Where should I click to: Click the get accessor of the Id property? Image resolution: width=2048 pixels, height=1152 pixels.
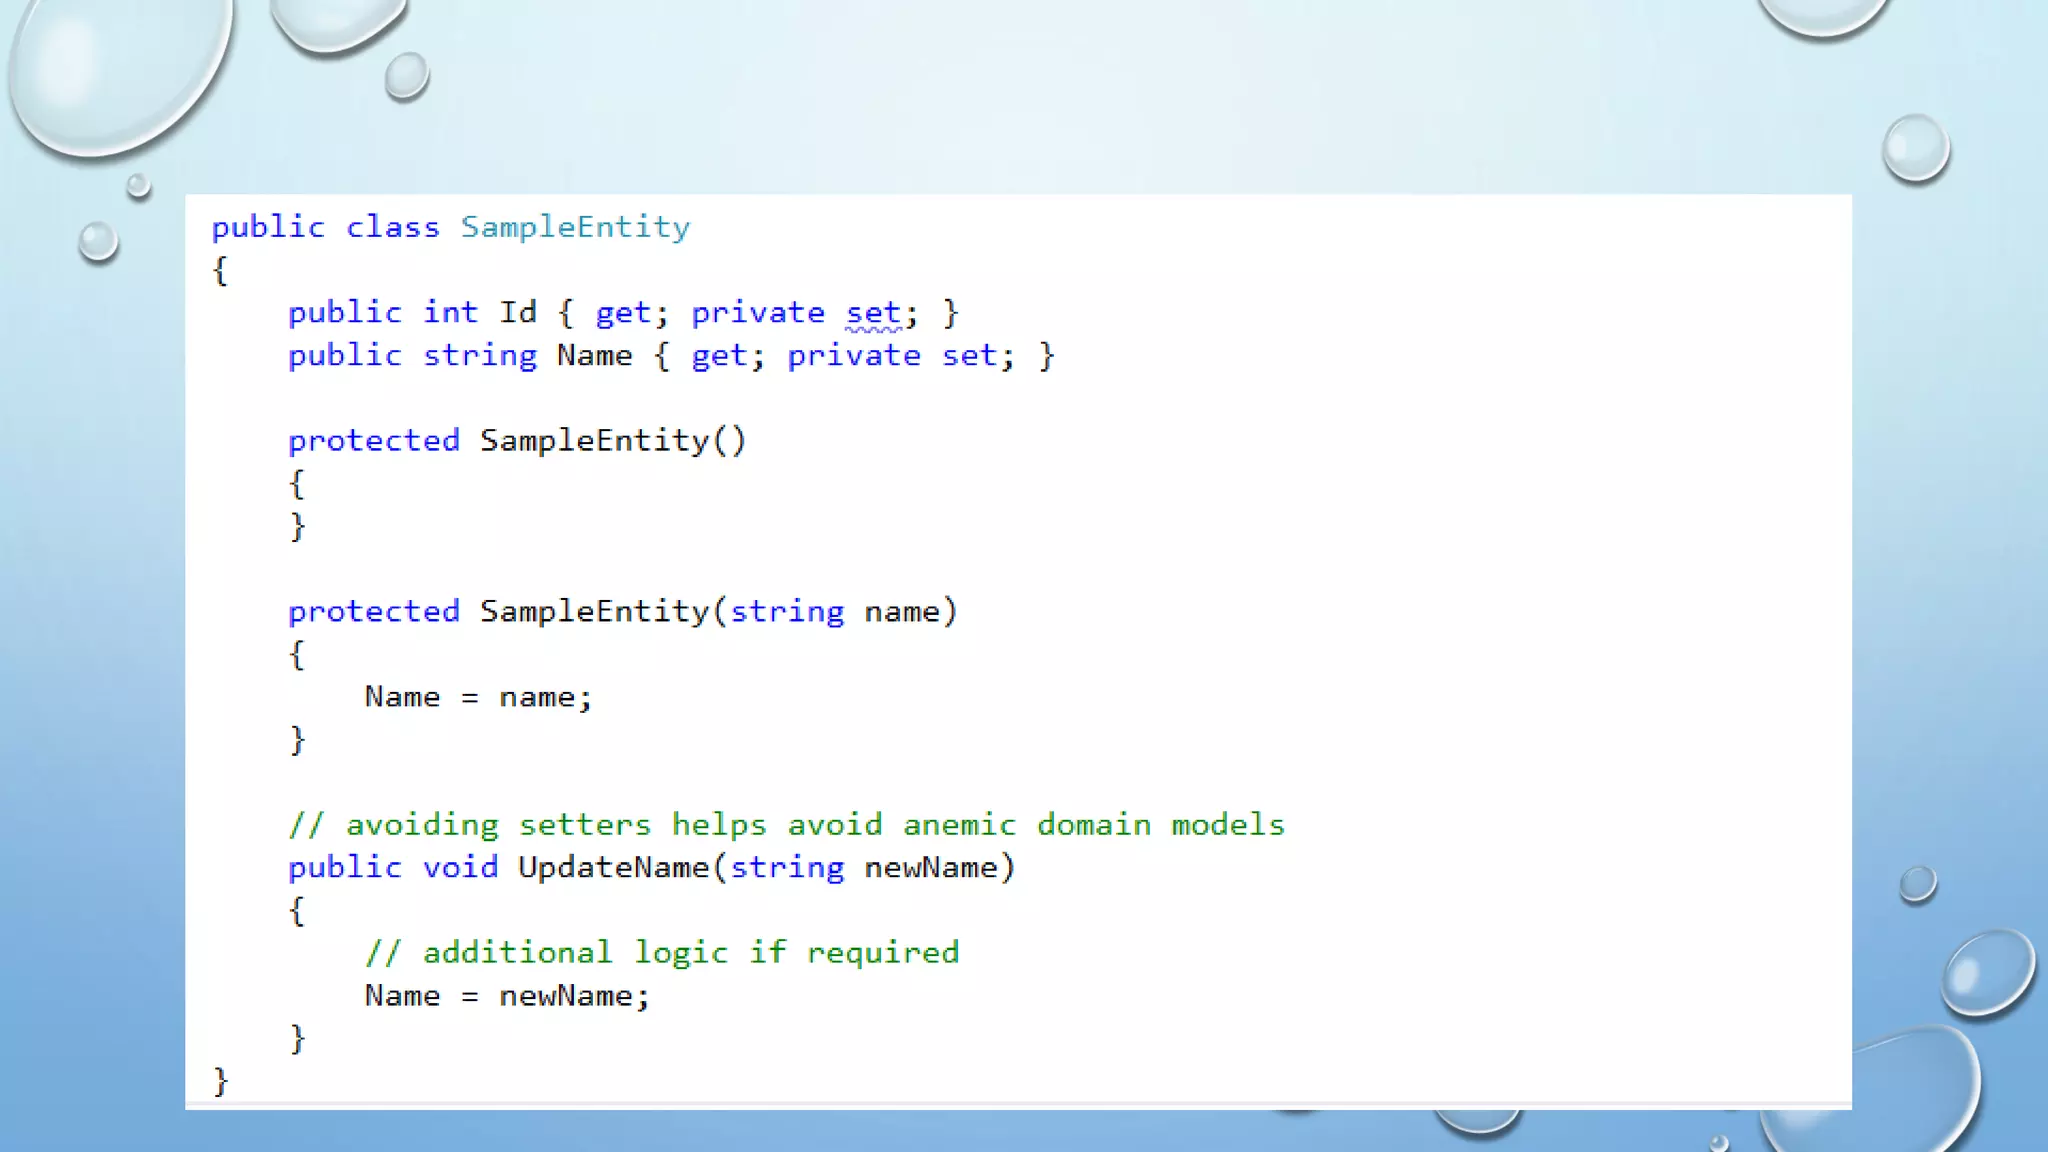click(623, 313)
